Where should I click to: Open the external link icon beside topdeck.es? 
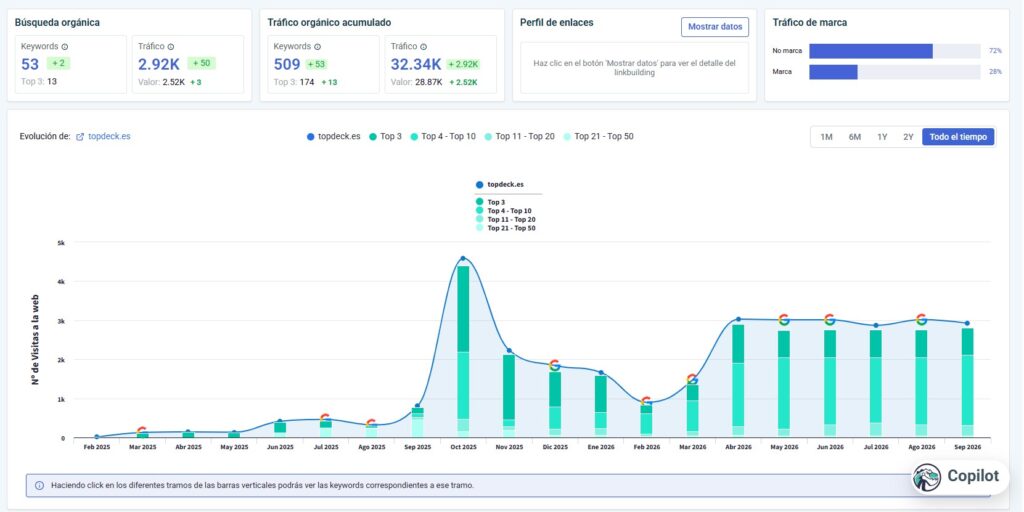click(x=80, y=137)
